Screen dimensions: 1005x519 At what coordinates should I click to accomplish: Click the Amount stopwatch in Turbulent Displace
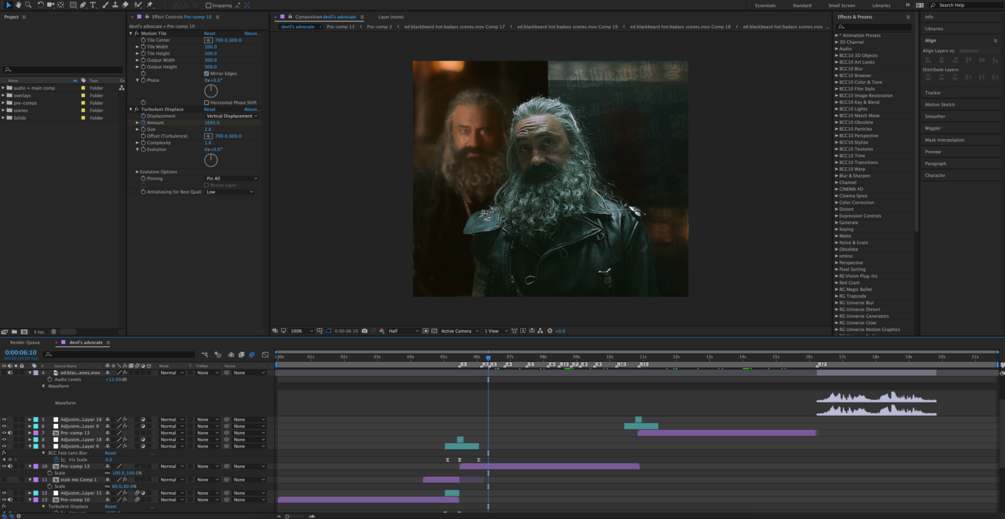pos(144,123)
